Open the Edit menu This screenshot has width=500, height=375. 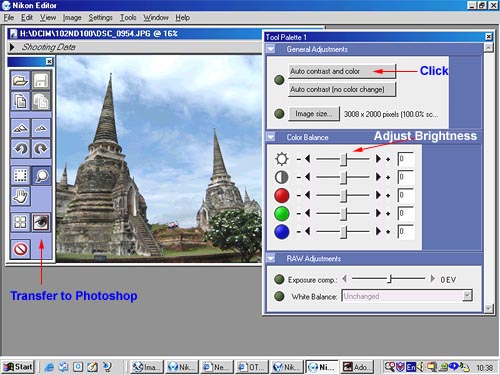(x=27, y=17)
